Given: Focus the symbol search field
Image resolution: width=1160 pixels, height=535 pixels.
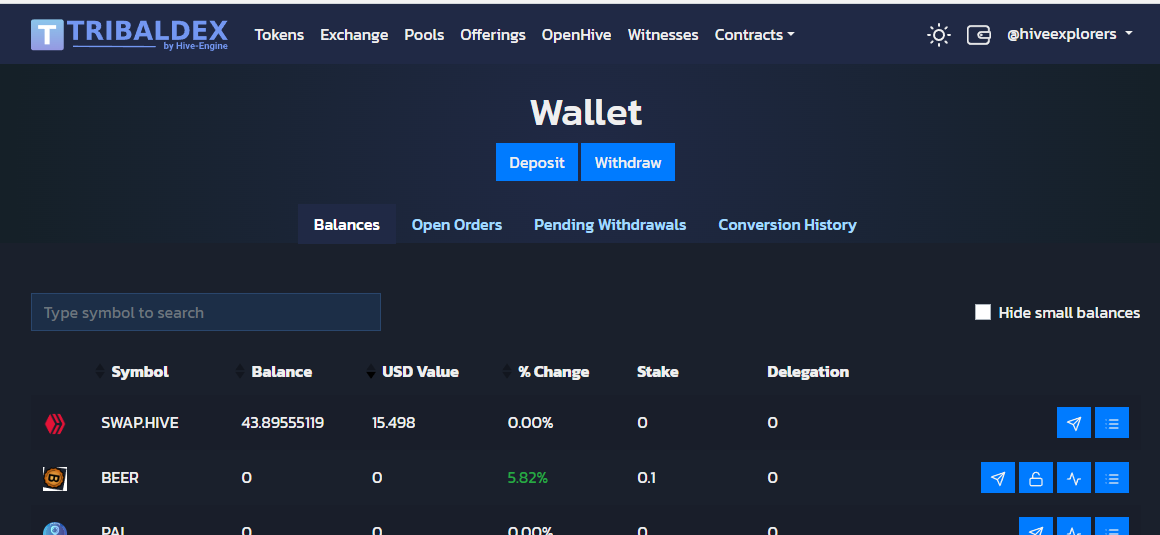Looking at the screenshot, I should pos(206,312).
